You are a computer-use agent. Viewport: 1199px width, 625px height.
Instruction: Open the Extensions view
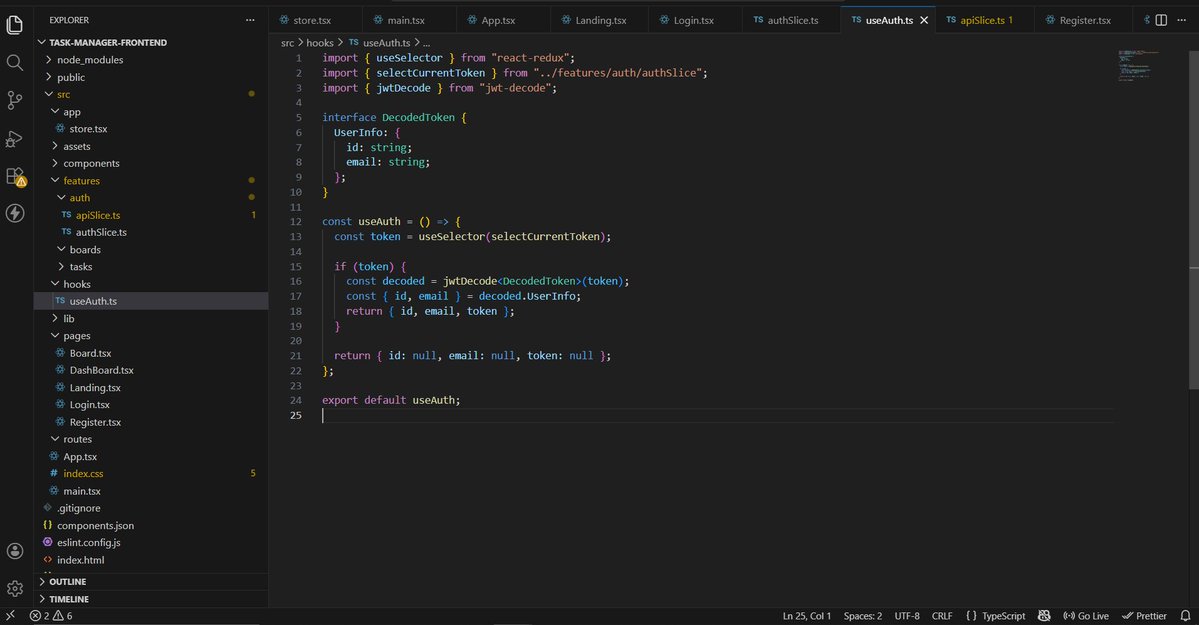click(x=15, y=177)
